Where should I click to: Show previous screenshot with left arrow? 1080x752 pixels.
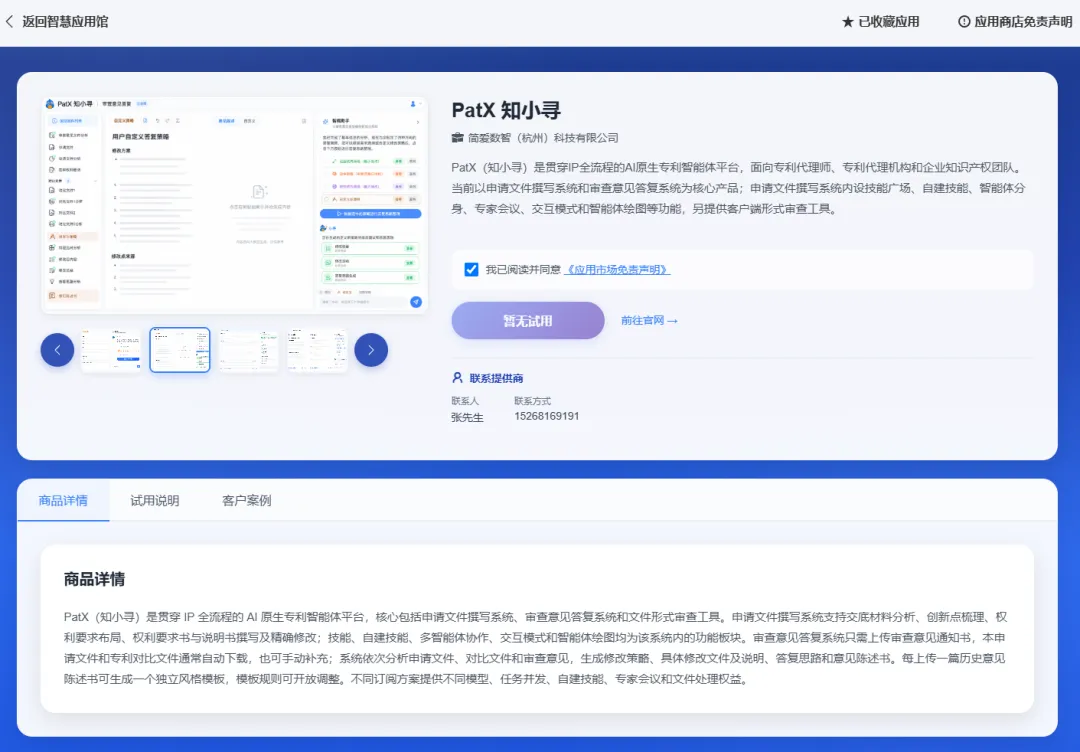pyautogui.click(x=57, y=350)
